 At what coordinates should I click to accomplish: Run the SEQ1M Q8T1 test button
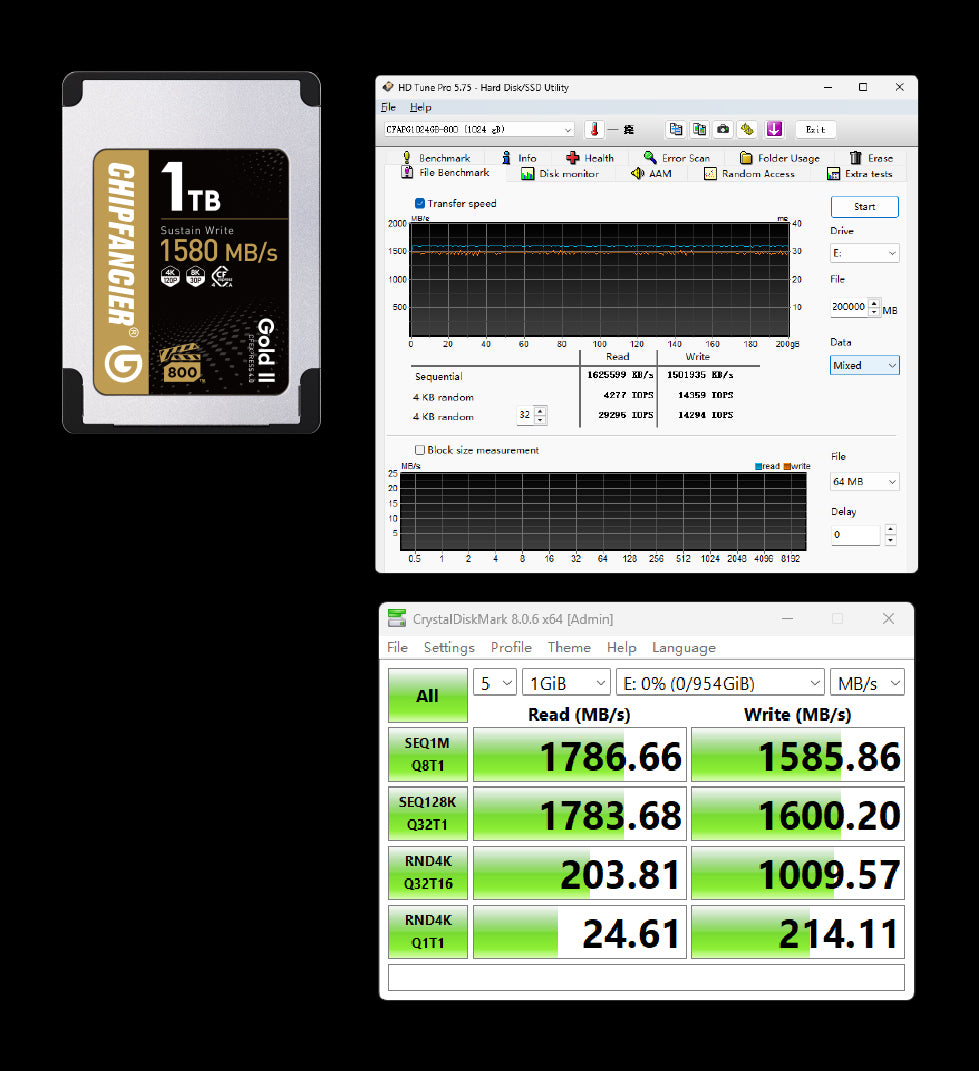click(x=427, y=754)
